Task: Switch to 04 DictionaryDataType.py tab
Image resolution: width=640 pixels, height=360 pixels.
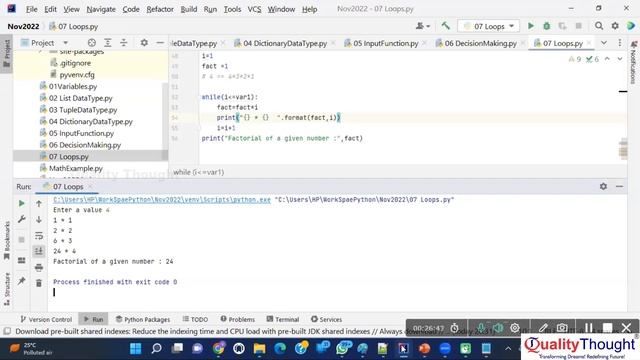Action: [284, 43]
